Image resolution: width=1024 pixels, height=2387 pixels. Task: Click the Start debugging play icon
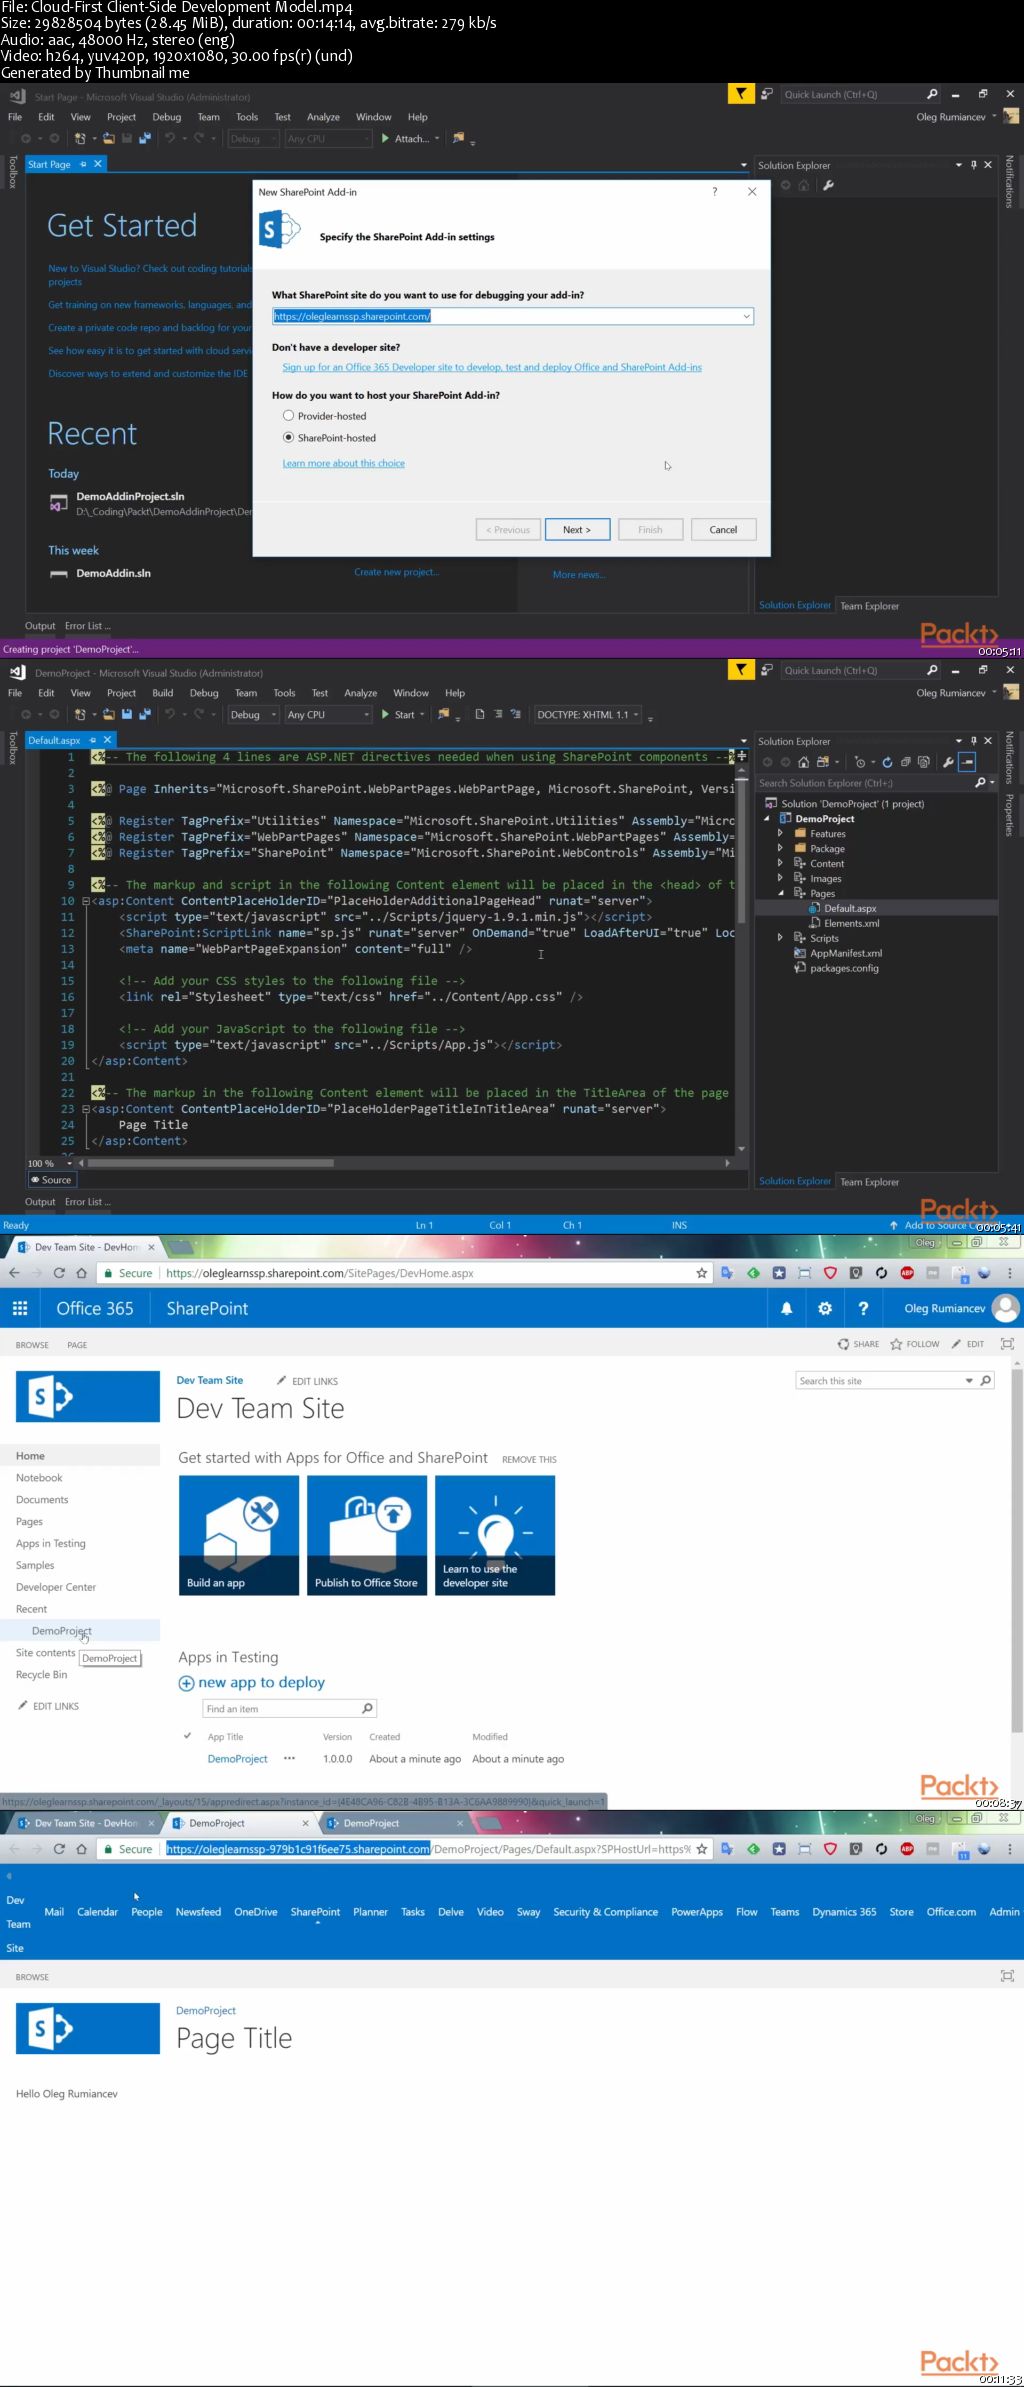click(385, 715)
